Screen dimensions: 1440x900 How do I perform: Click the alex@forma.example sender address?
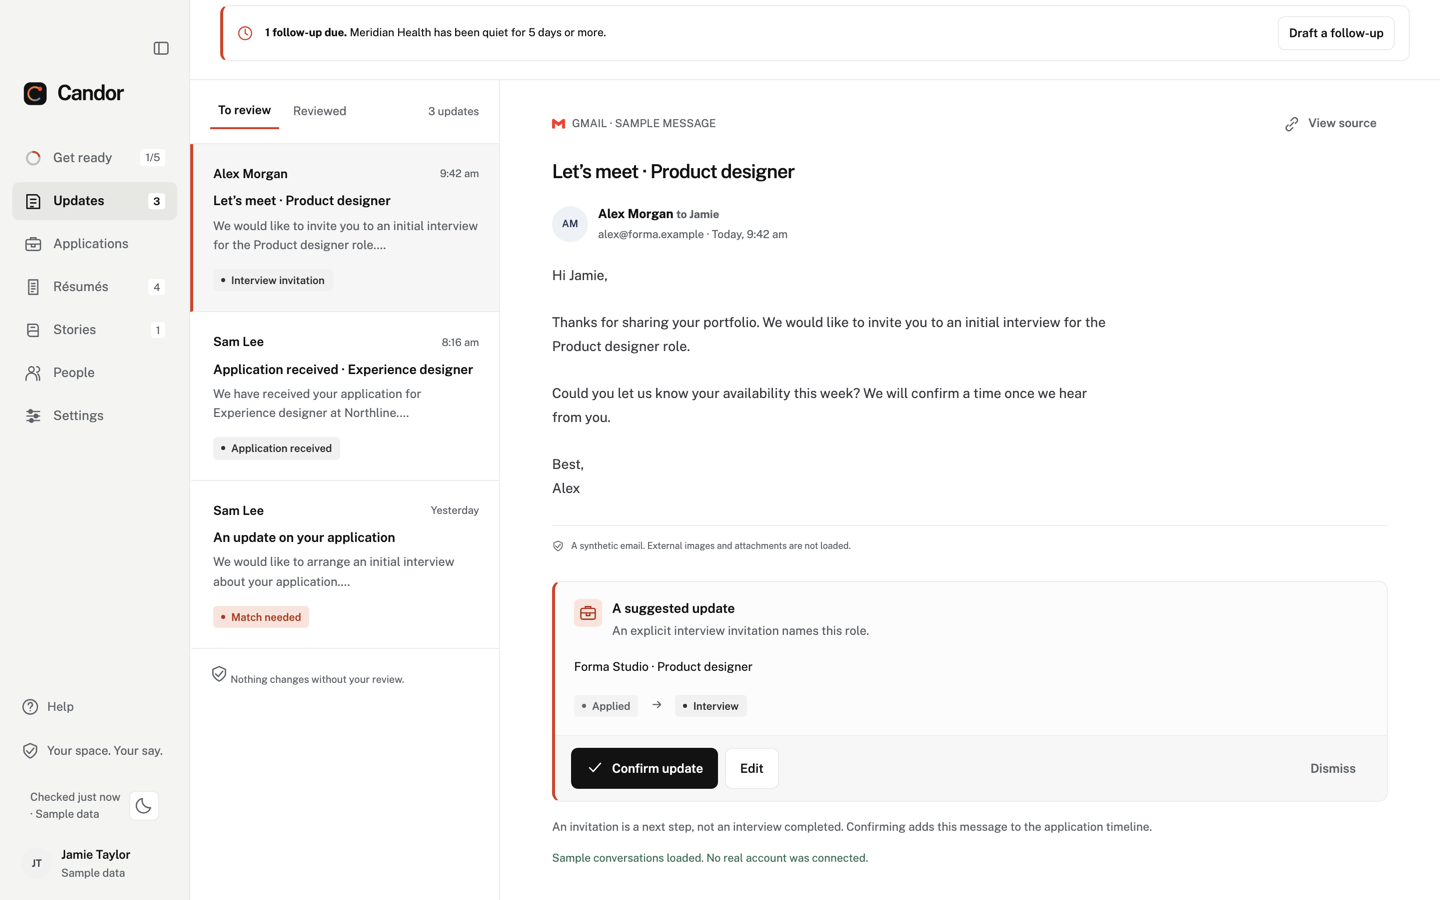(651, 235)
